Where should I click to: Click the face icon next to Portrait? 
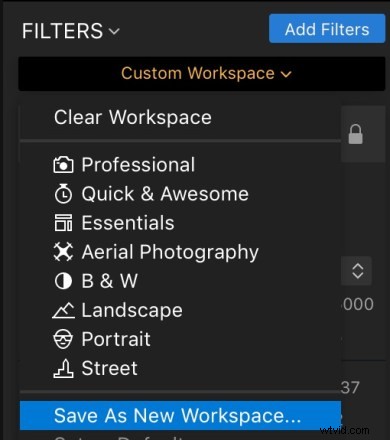(63, 339)
